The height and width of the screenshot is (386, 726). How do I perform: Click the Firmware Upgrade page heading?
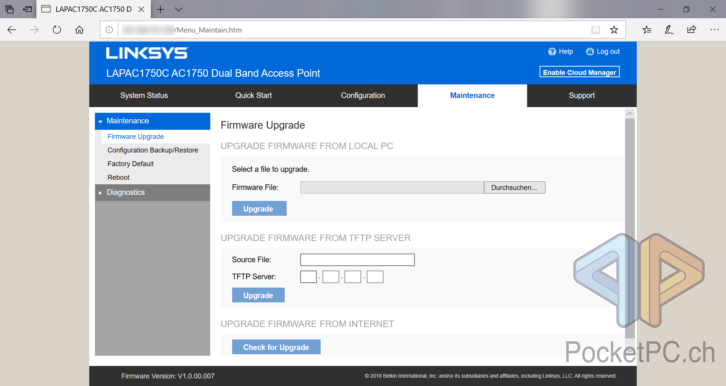[263, 125]
